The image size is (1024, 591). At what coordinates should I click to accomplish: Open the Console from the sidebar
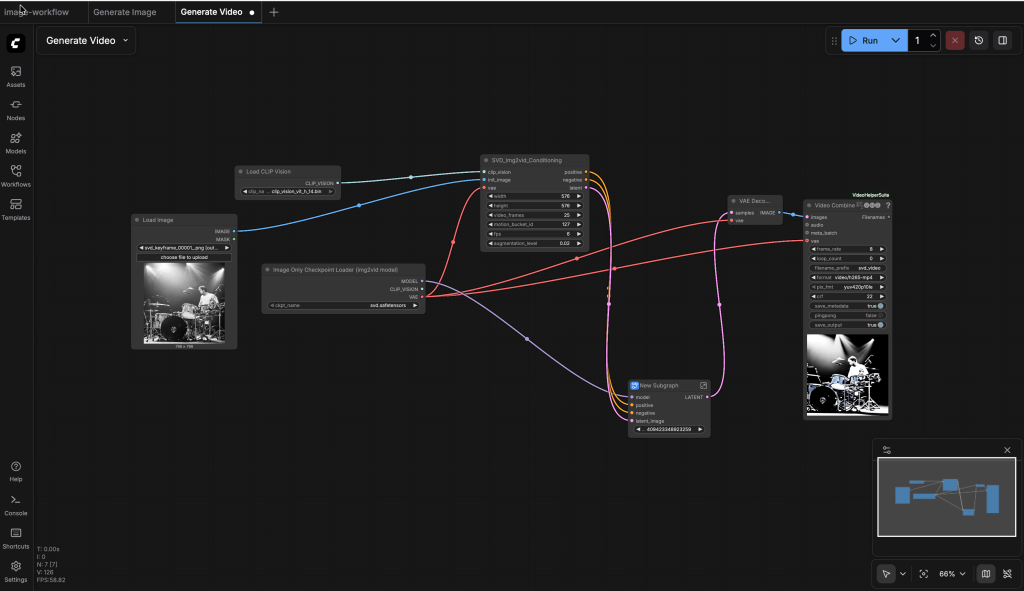click(16, 505)
